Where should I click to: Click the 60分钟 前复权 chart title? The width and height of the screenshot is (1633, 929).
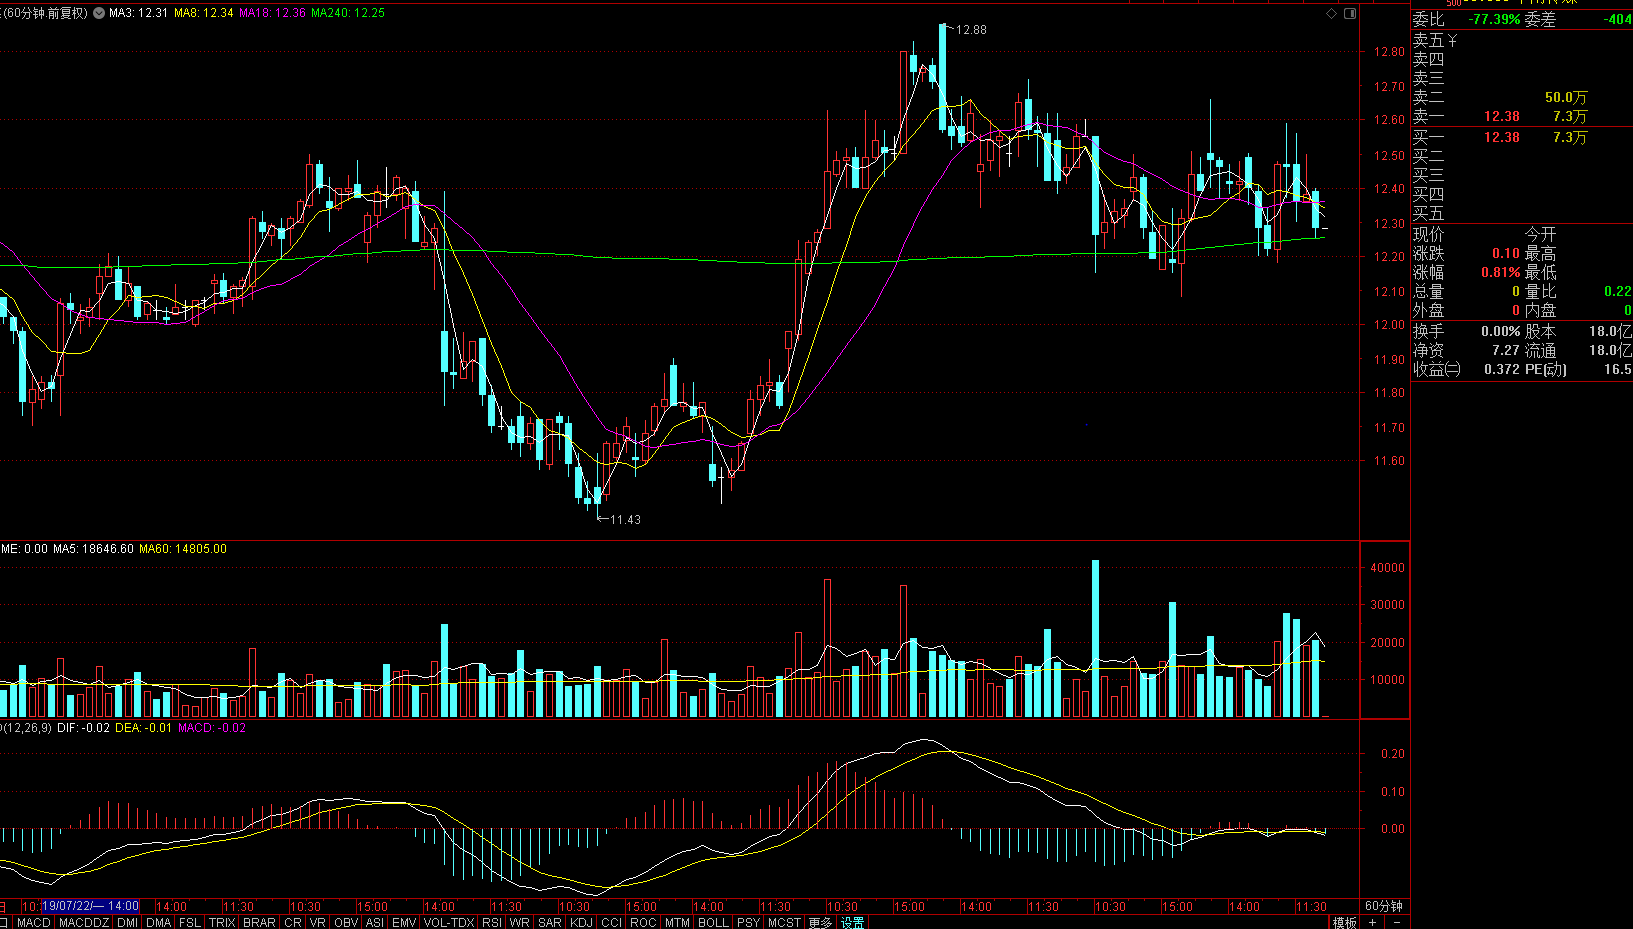point(45,13)
